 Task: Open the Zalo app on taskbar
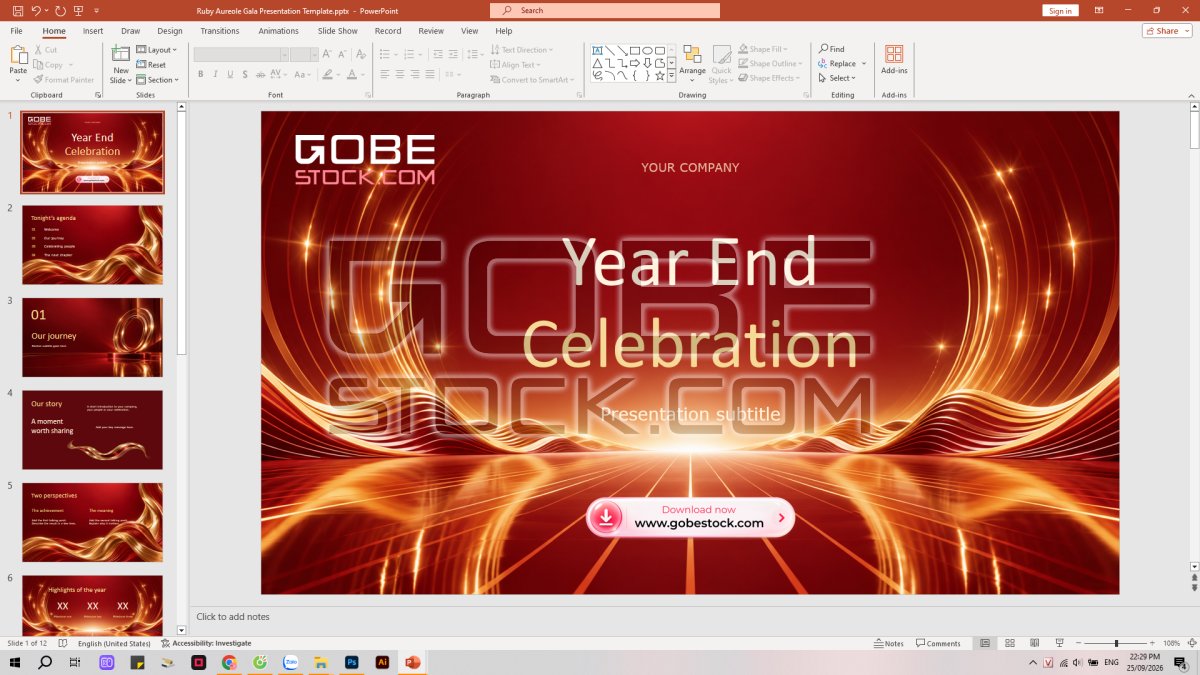coord(291,662)
